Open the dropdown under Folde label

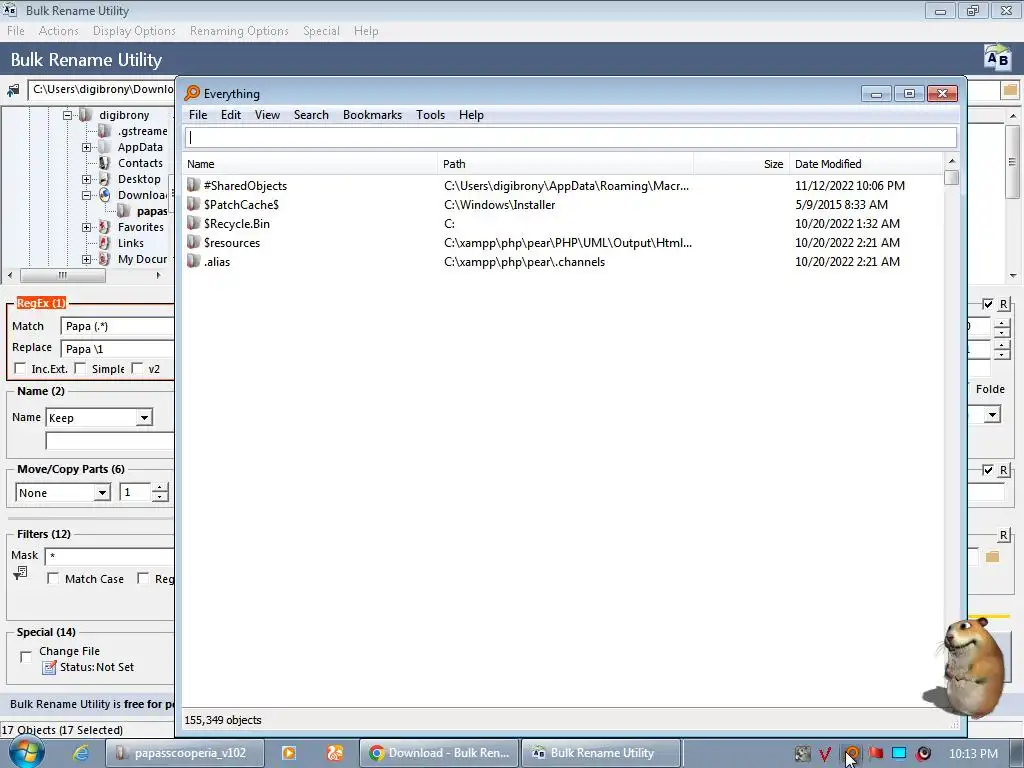(993, 415)
